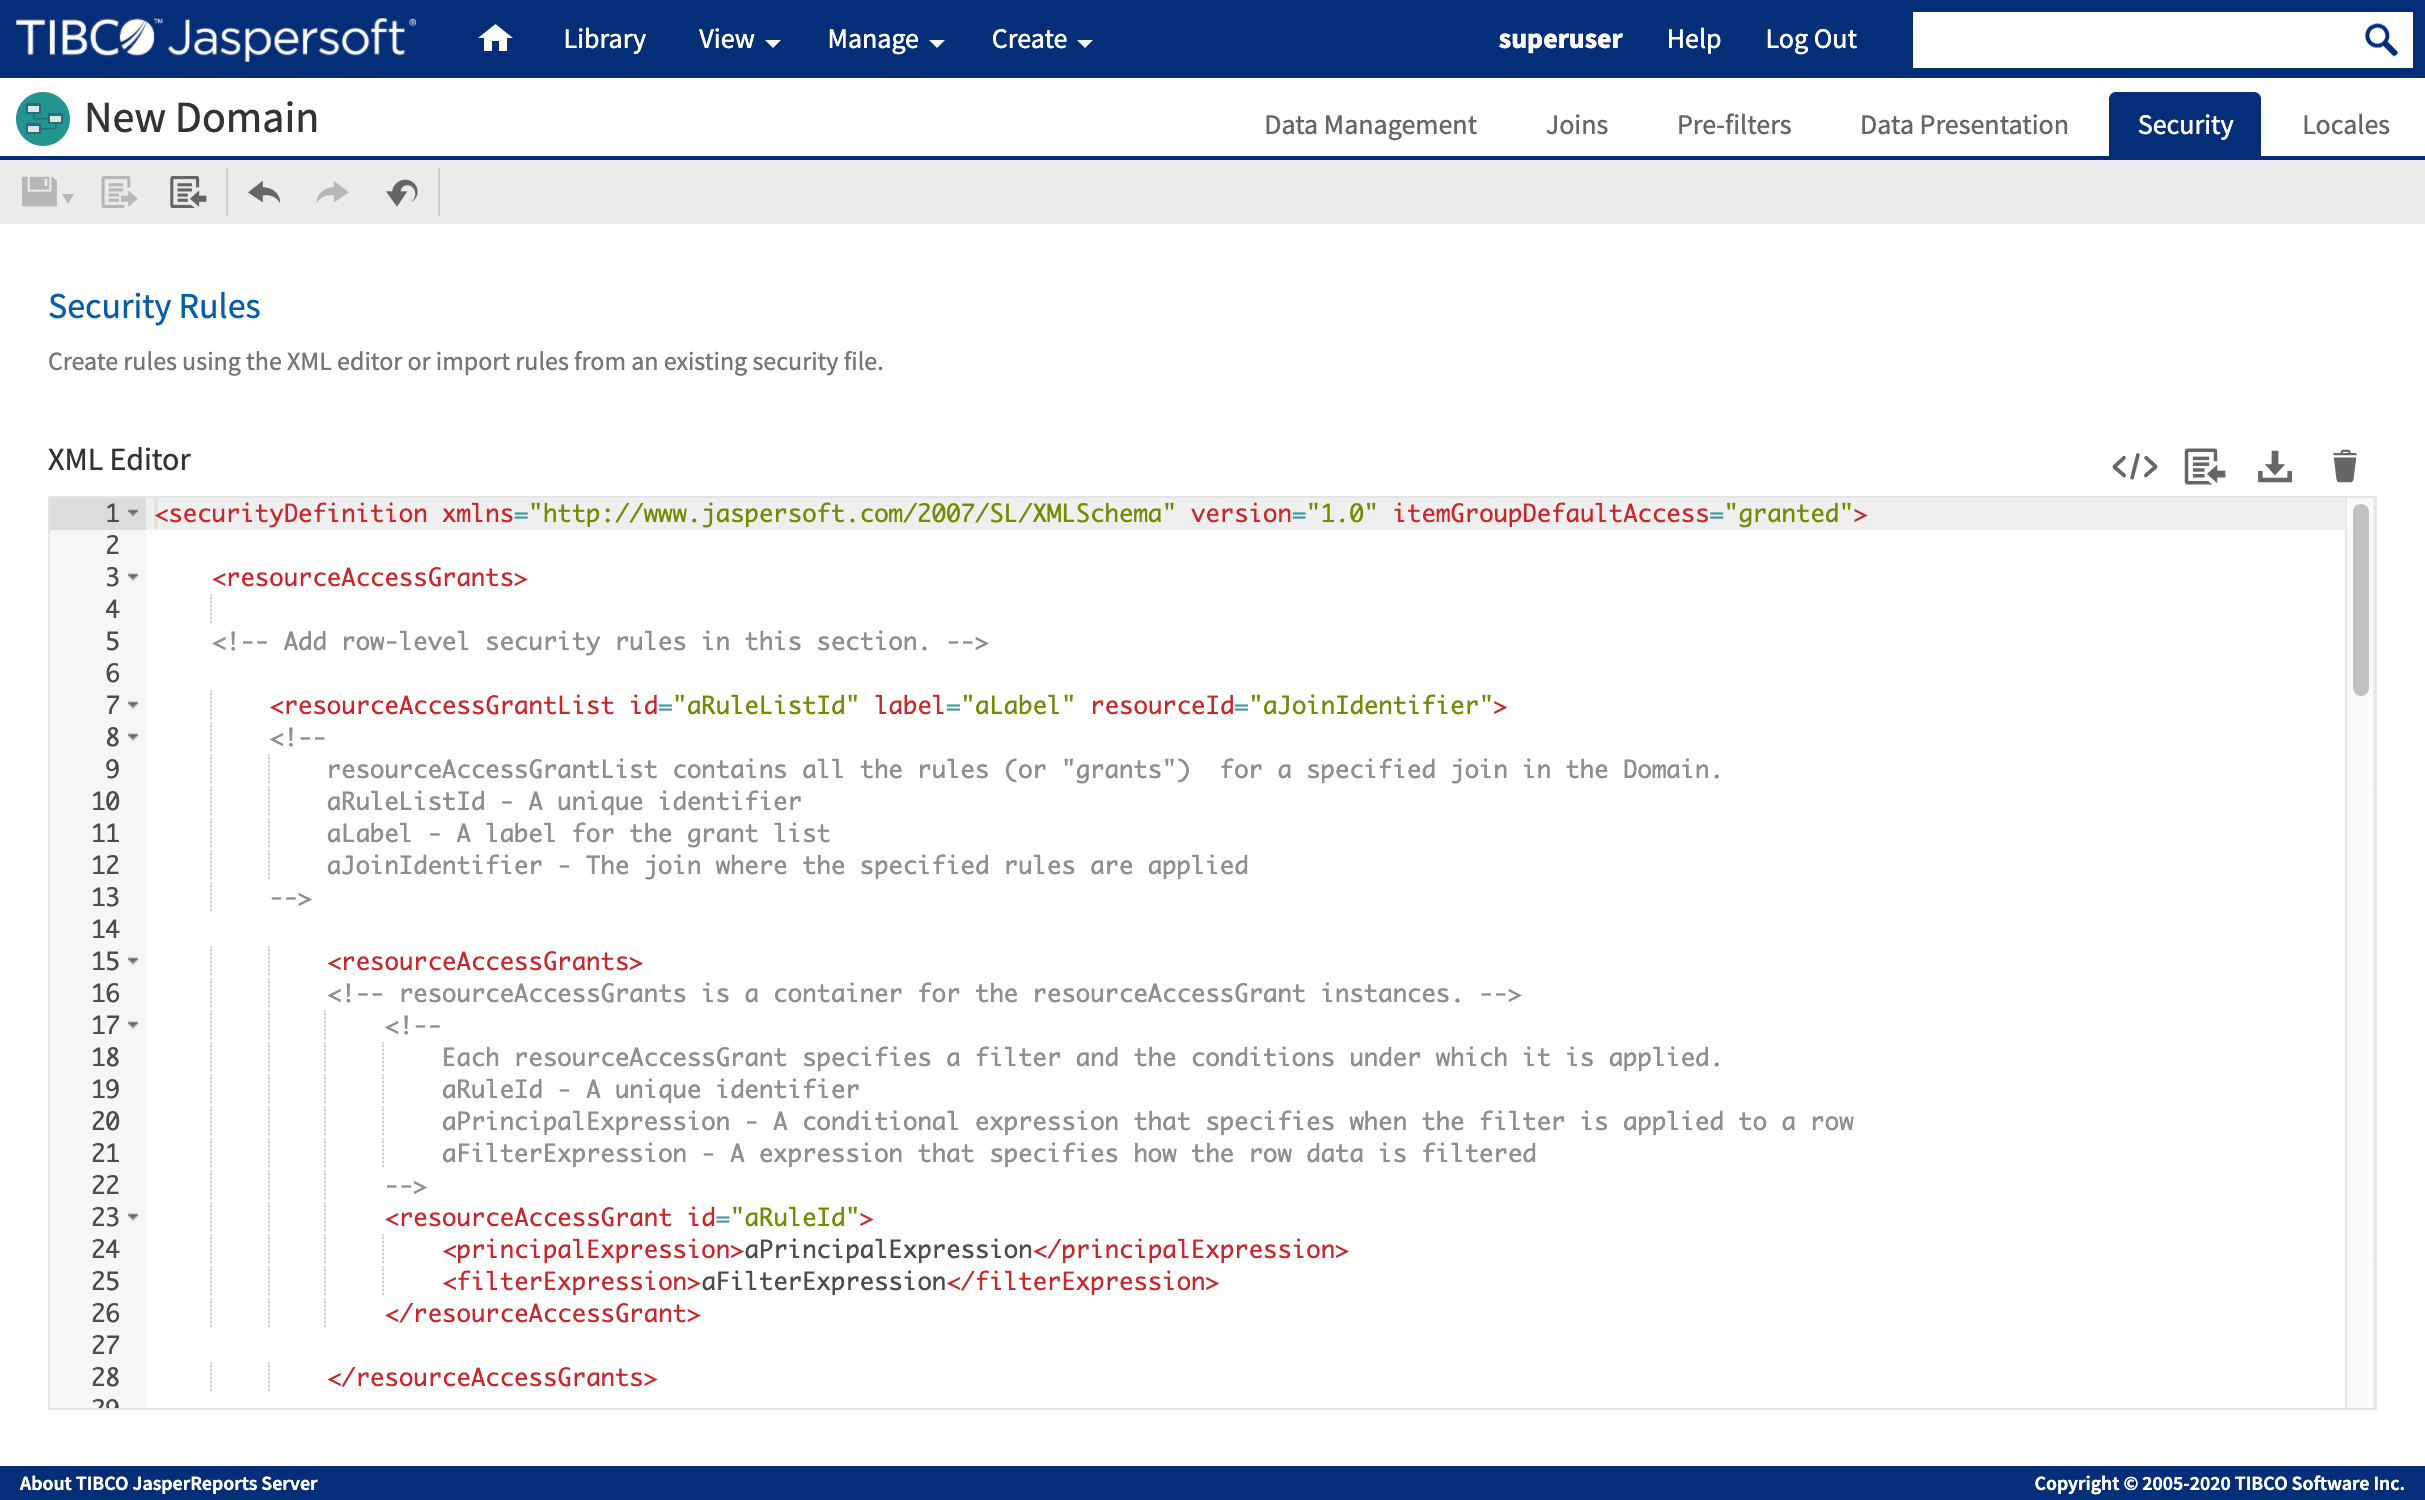Click the search magnifier icon
The height and width of the screenshot is (1500, 2425).
click(2380, 40)
